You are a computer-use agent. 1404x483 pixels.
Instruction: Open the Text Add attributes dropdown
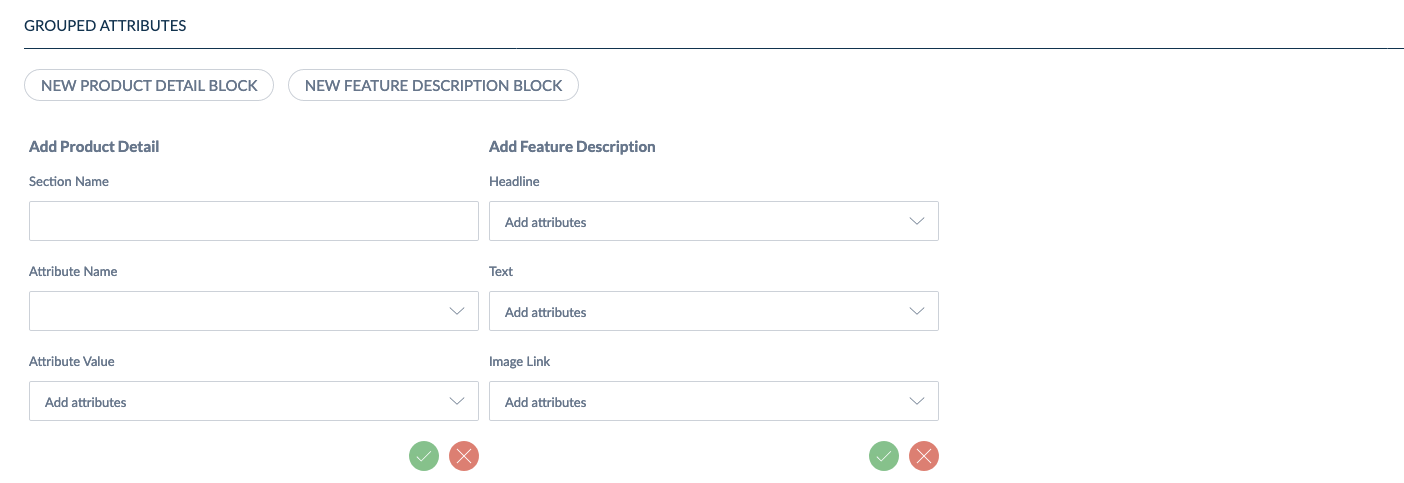point(714,311)
